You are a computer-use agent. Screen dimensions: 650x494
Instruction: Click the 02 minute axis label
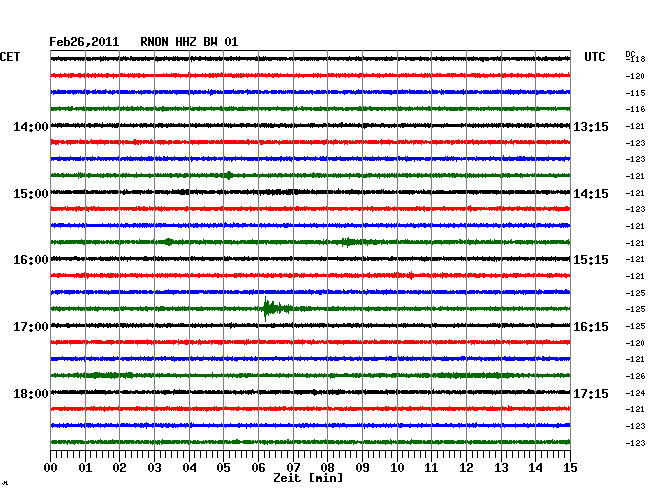(x=119, y=468)
